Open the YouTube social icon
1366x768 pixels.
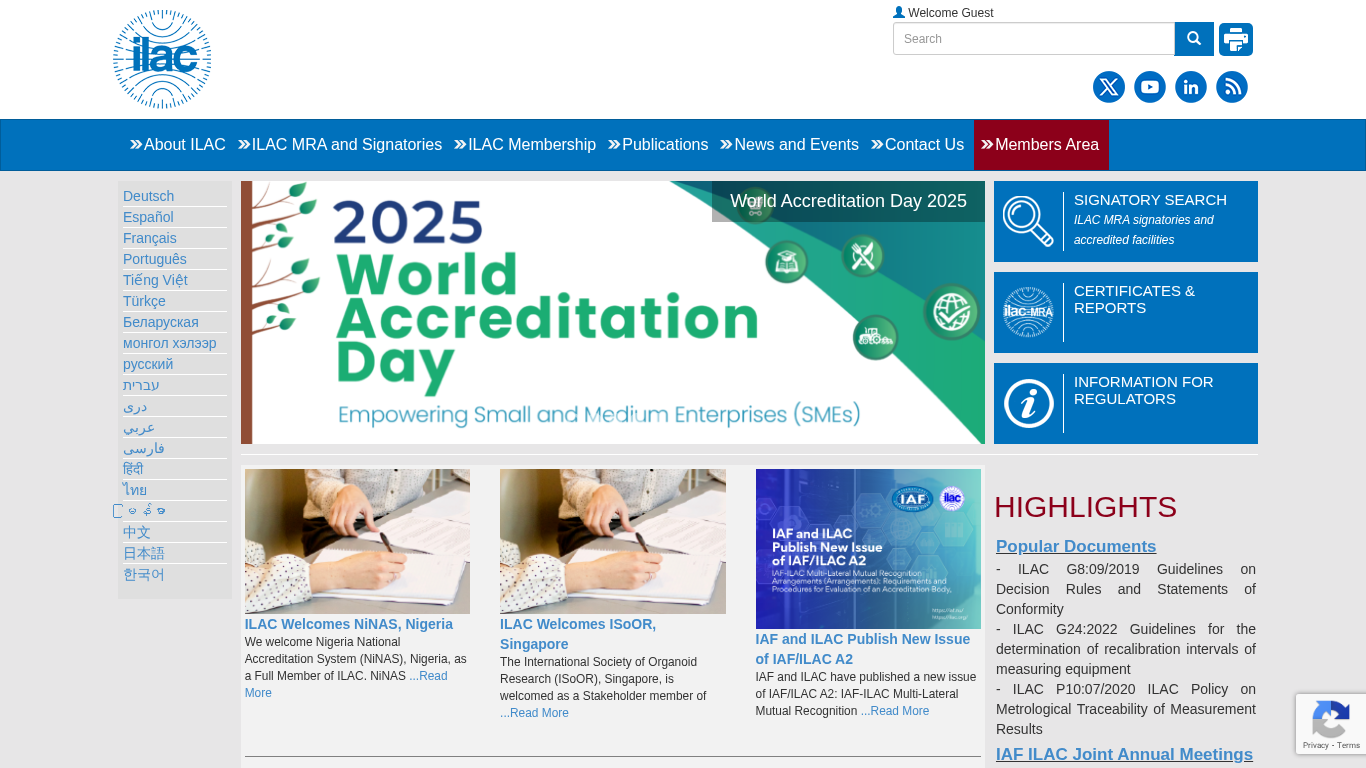[1150, 87]
